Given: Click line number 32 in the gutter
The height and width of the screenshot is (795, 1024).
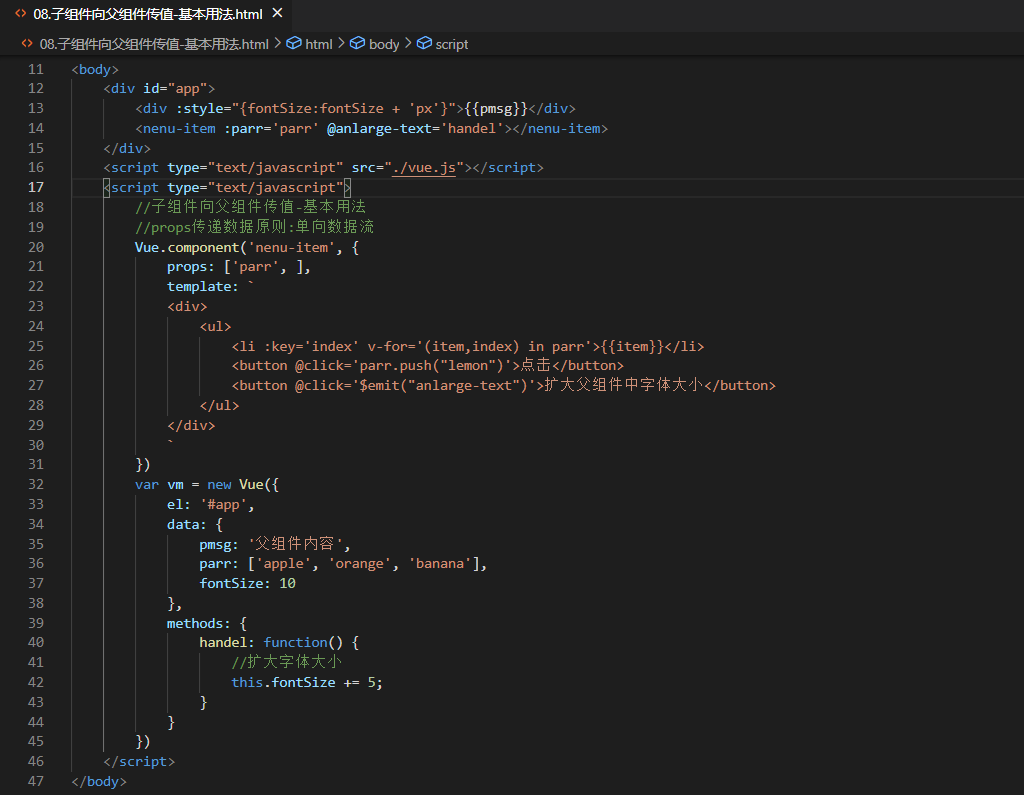Looking at the screenshot, I should tap(36, 484).
